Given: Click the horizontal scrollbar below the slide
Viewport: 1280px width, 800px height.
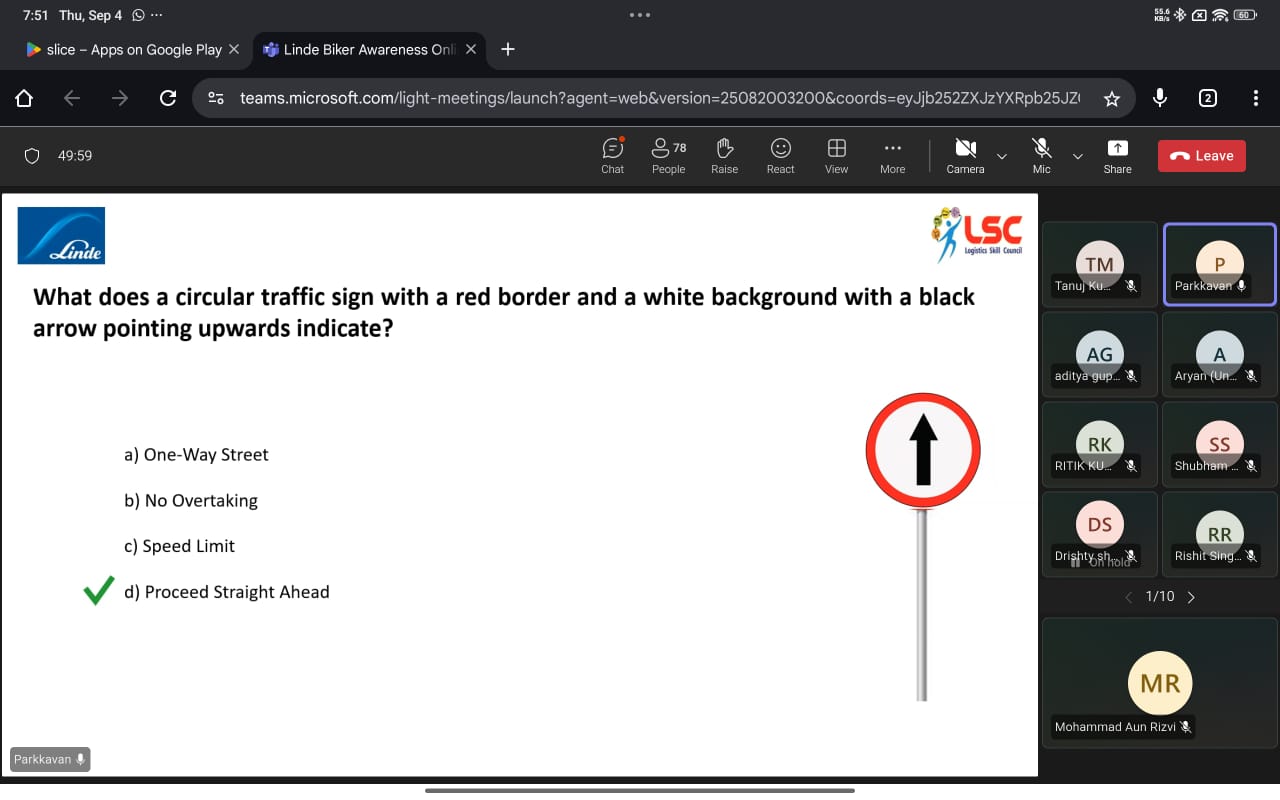Looking at the screenshot, I should (x=639, y=790).
